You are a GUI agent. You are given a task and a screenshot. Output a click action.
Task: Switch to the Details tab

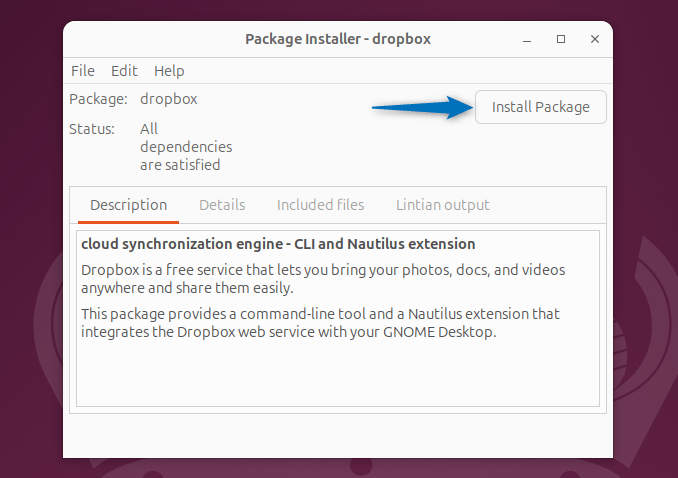point(222,205)
